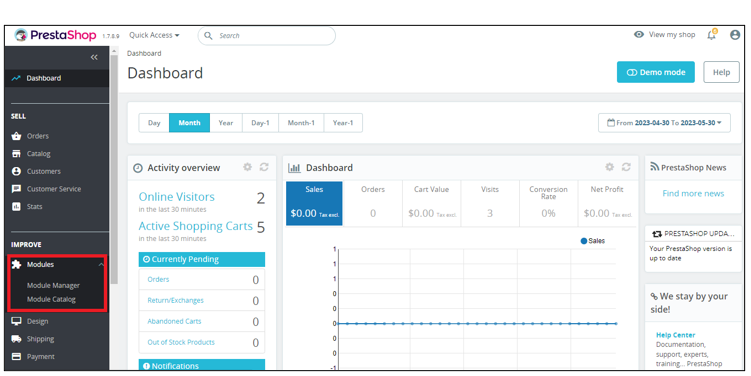Image resolution: width=751 pixels, height=376 pixels.
Task: Open the Find more news link
Action: point(693,194)
